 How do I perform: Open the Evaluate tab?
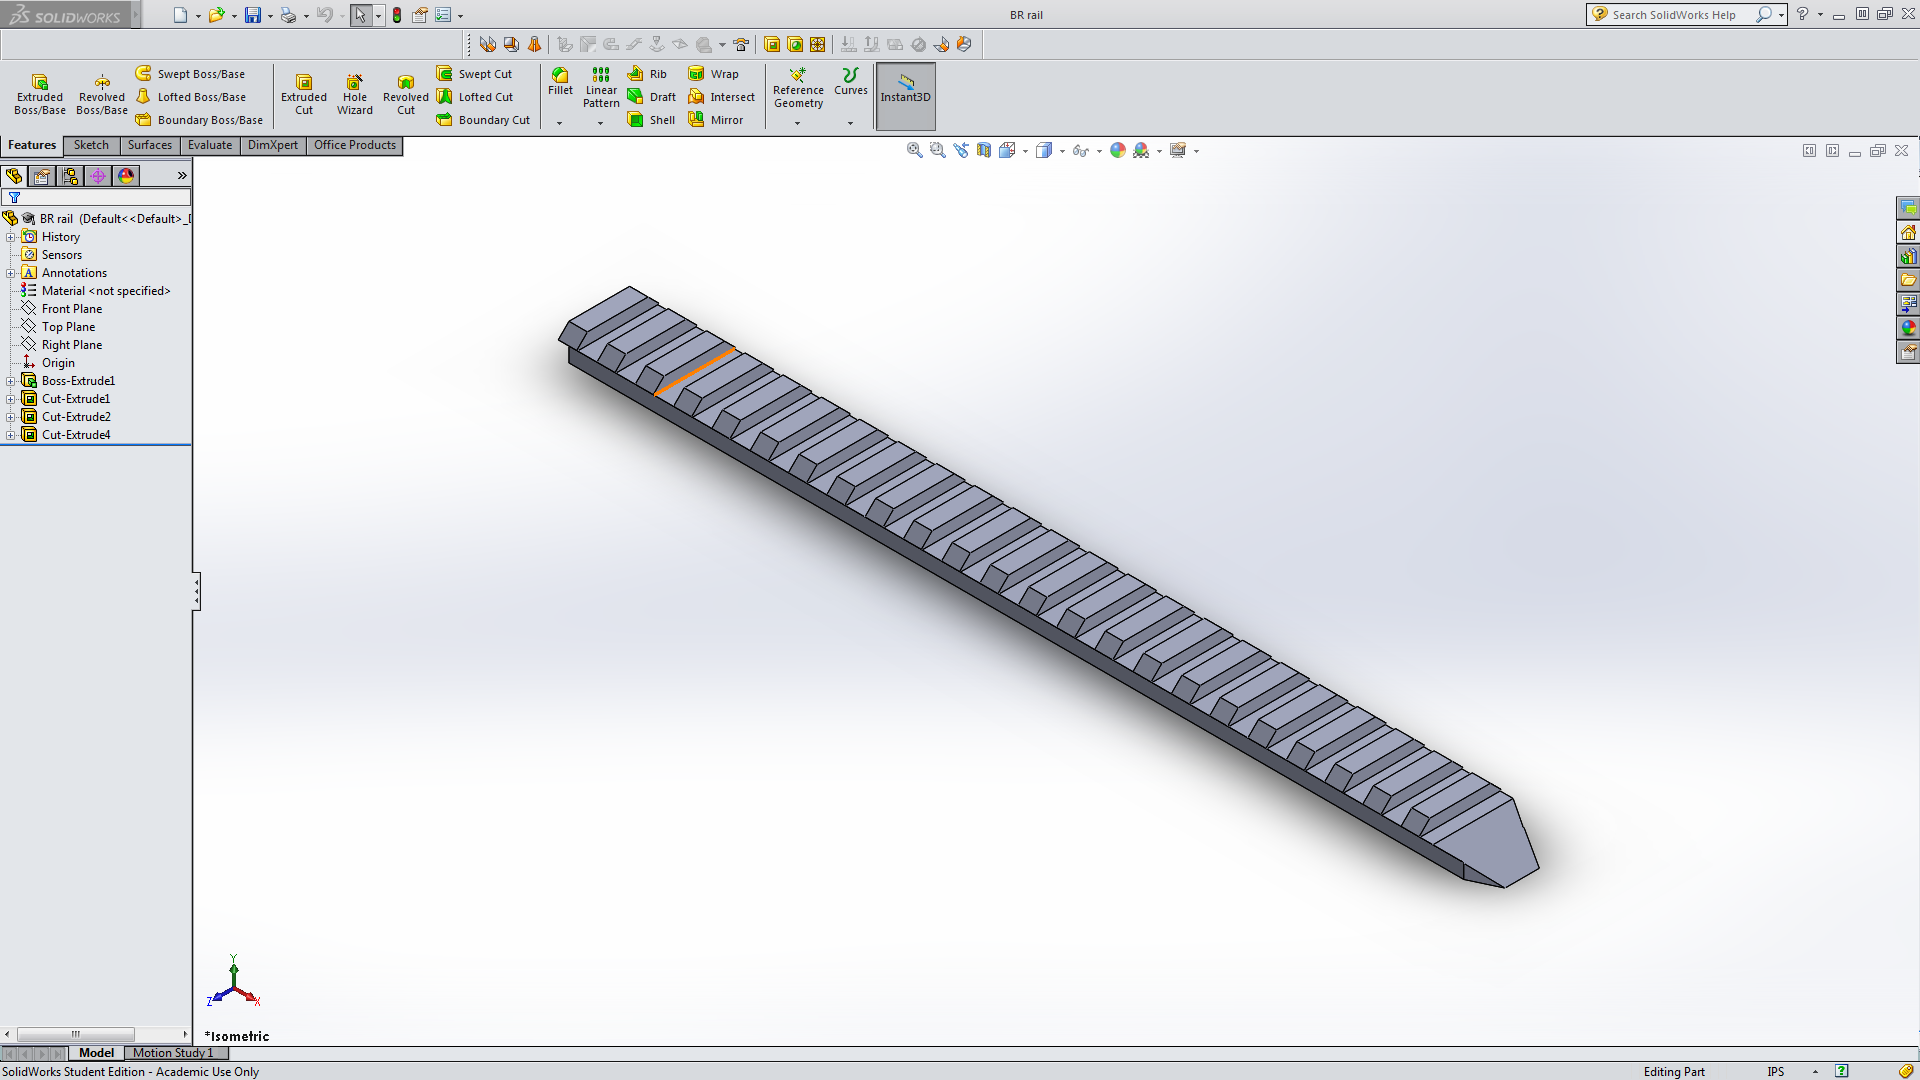coord(209,145)
